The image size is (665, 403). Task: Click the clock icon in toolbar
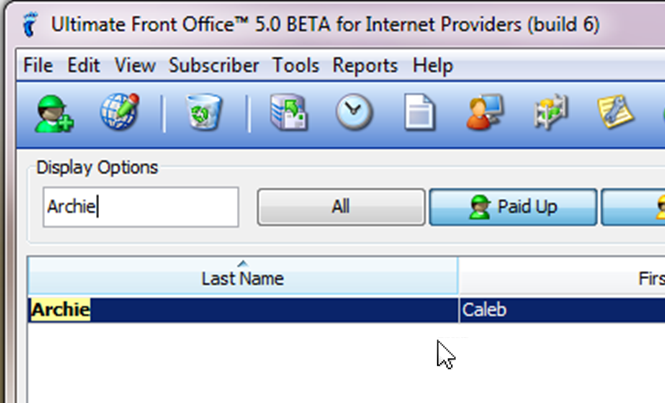click(x=354, y=112)
